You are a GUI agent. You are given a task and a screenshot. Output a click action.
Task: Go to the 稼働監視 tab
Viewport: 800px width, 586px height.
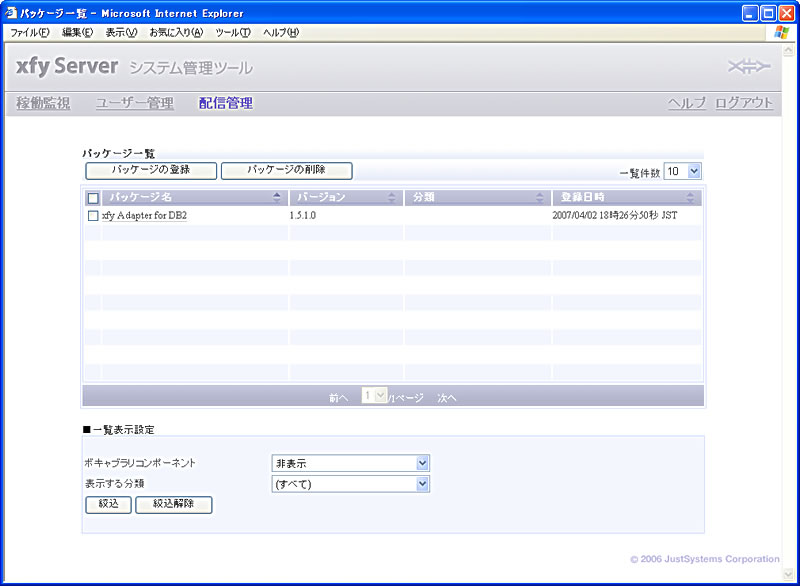point(43,103)
